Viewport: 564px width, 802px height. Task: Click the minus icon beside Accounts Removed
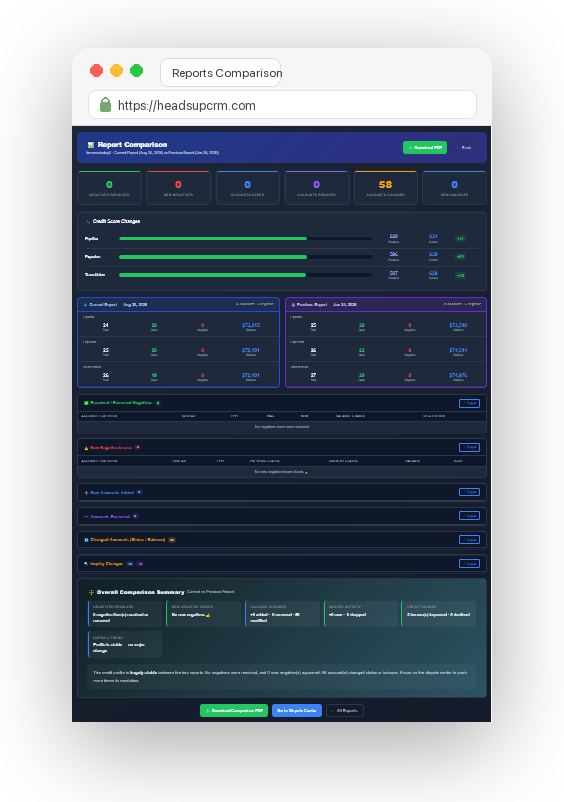pos(86,516)
